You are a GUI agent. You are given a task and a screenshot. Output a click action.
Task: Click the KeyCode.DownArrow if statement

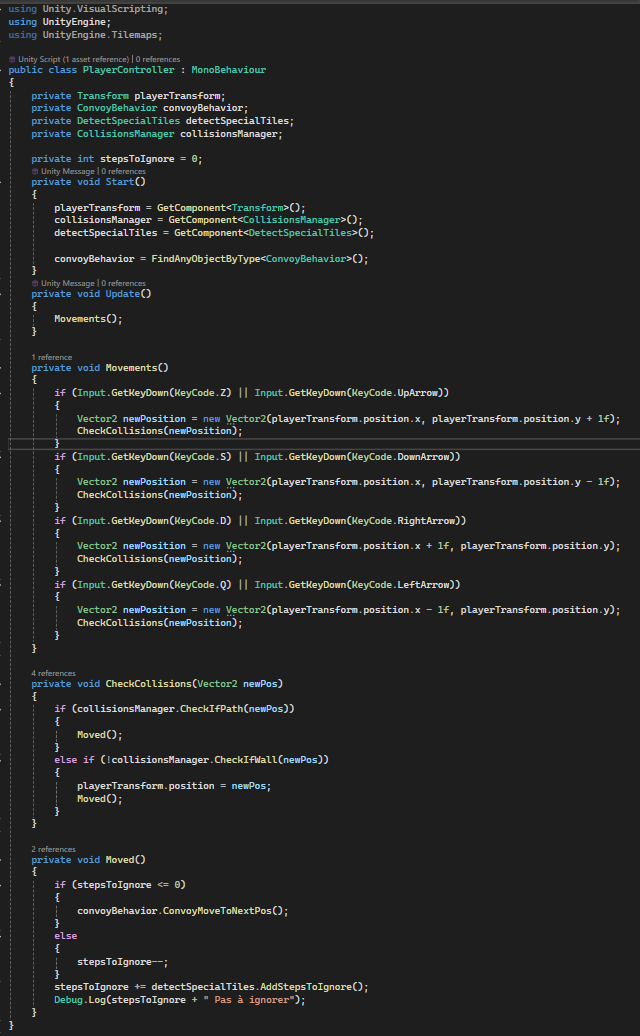point(258,457)
